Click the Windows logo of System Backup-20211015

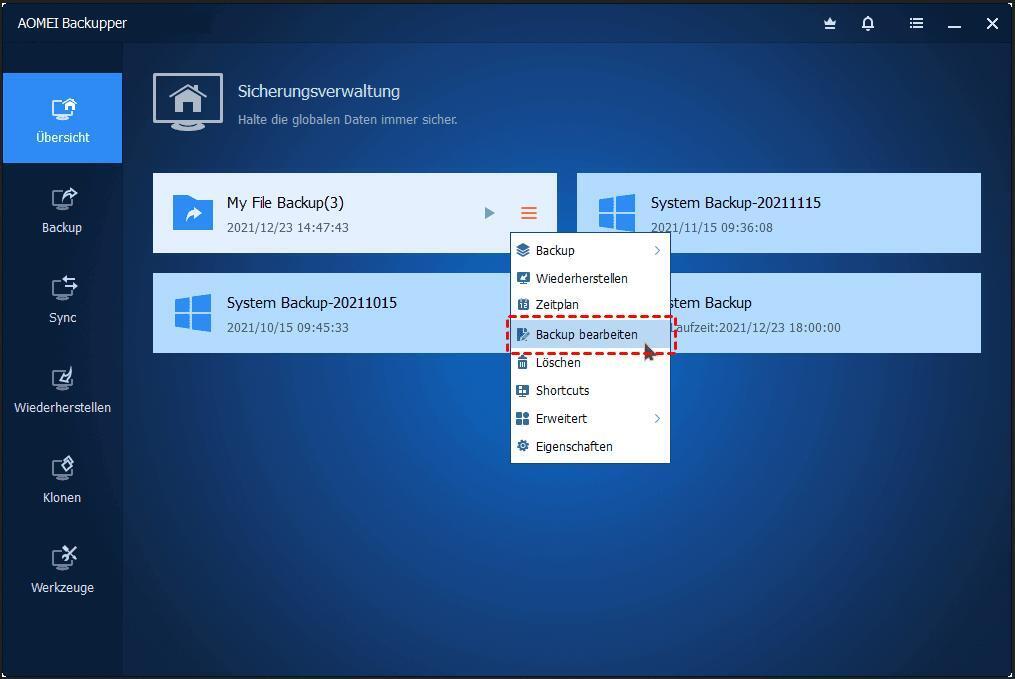coord(193,313)
